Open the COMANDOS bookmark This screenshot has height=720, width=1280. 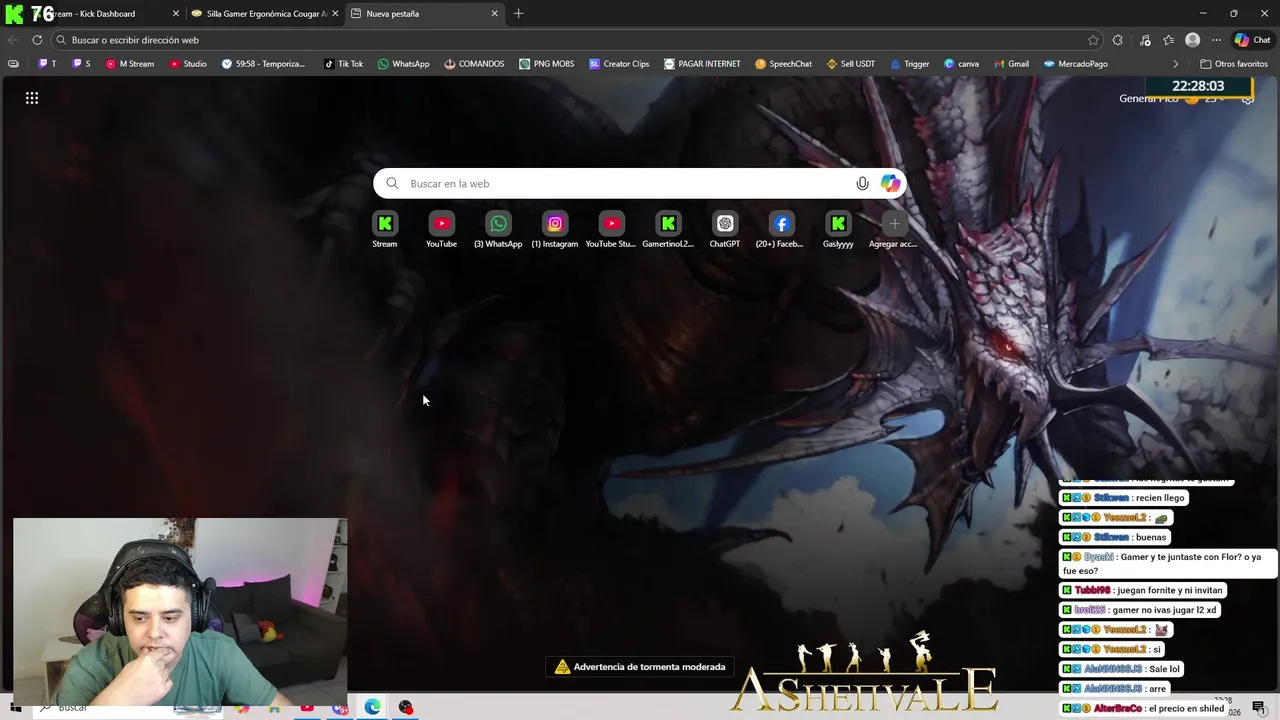click(474, 64)
